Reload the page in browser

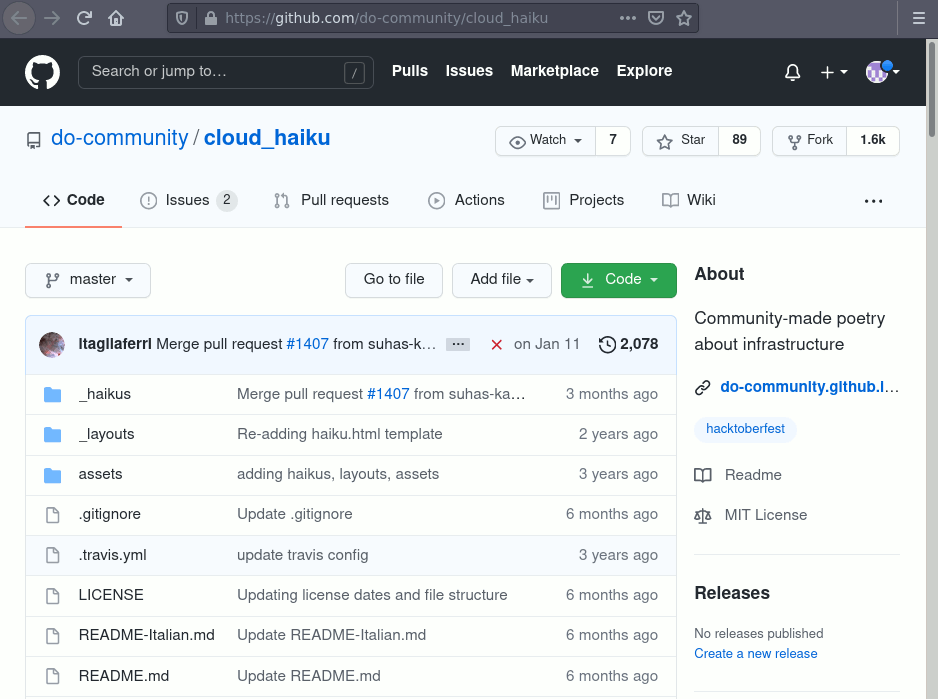tap(84, 18)
